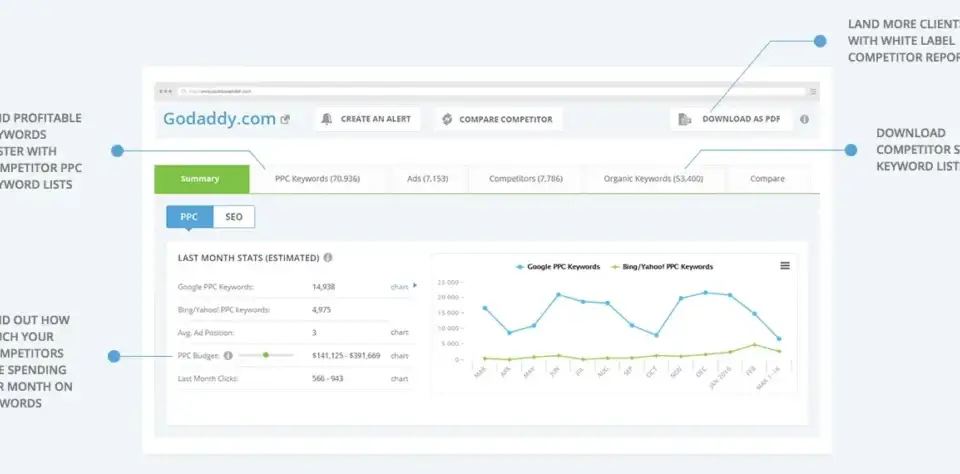Click the Last Month Clicks row label
The height and width of the screenshot is (474, 960).
pos(208,378)
